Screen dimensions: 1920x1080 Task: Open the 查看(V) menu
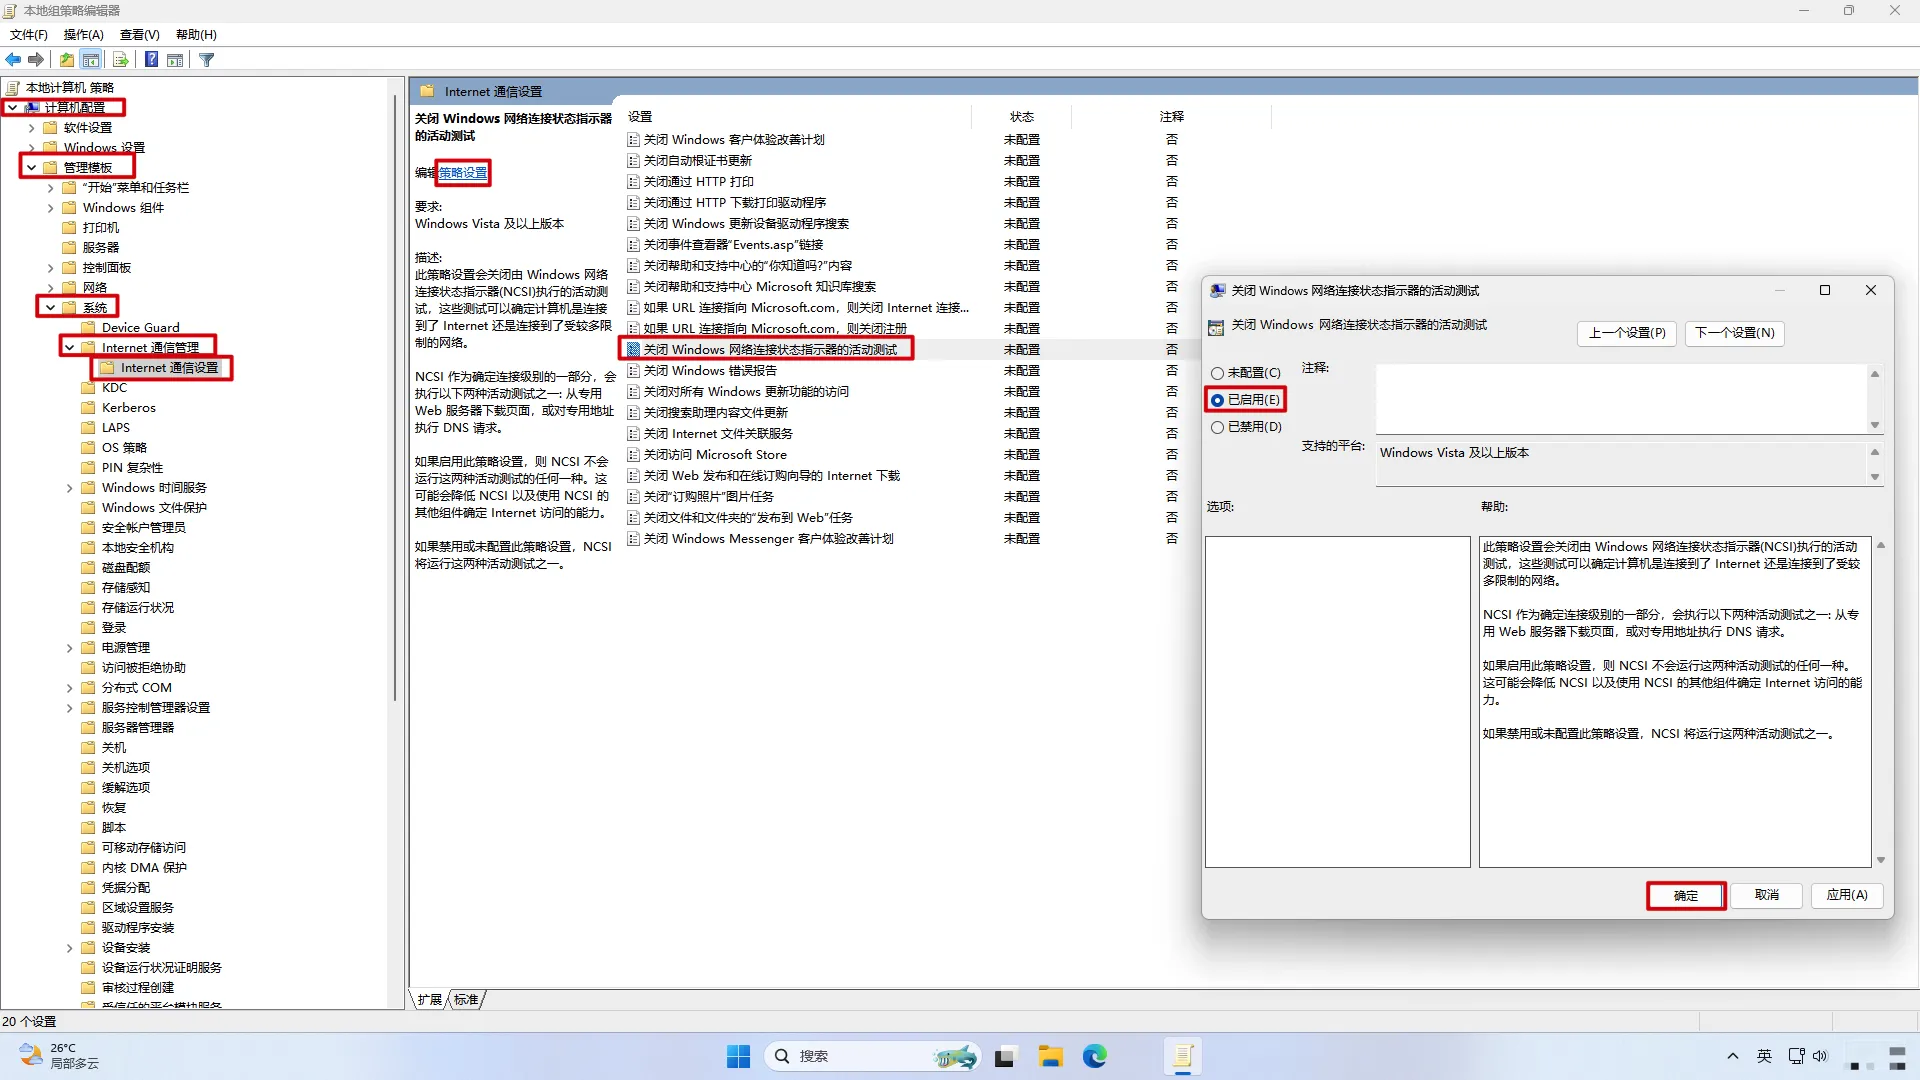139,35
